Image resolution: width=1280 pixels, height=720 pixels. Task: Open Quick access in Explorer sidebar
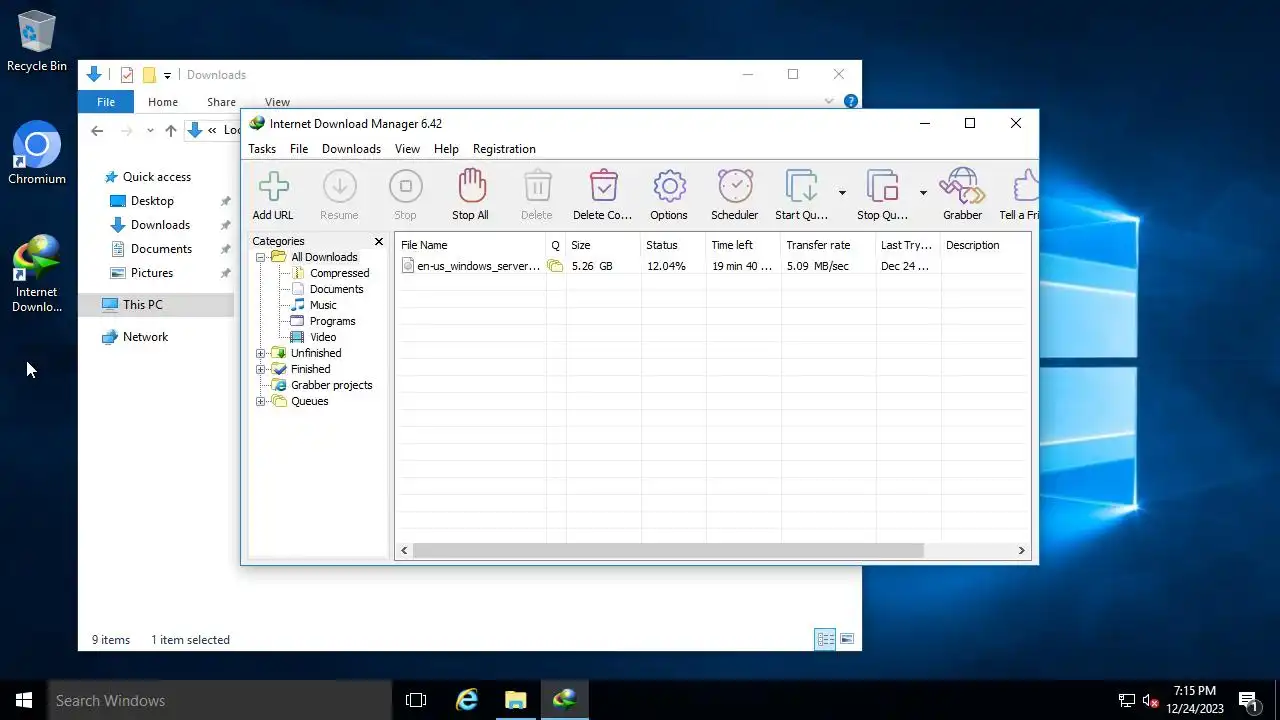click(x=157, y=177)
